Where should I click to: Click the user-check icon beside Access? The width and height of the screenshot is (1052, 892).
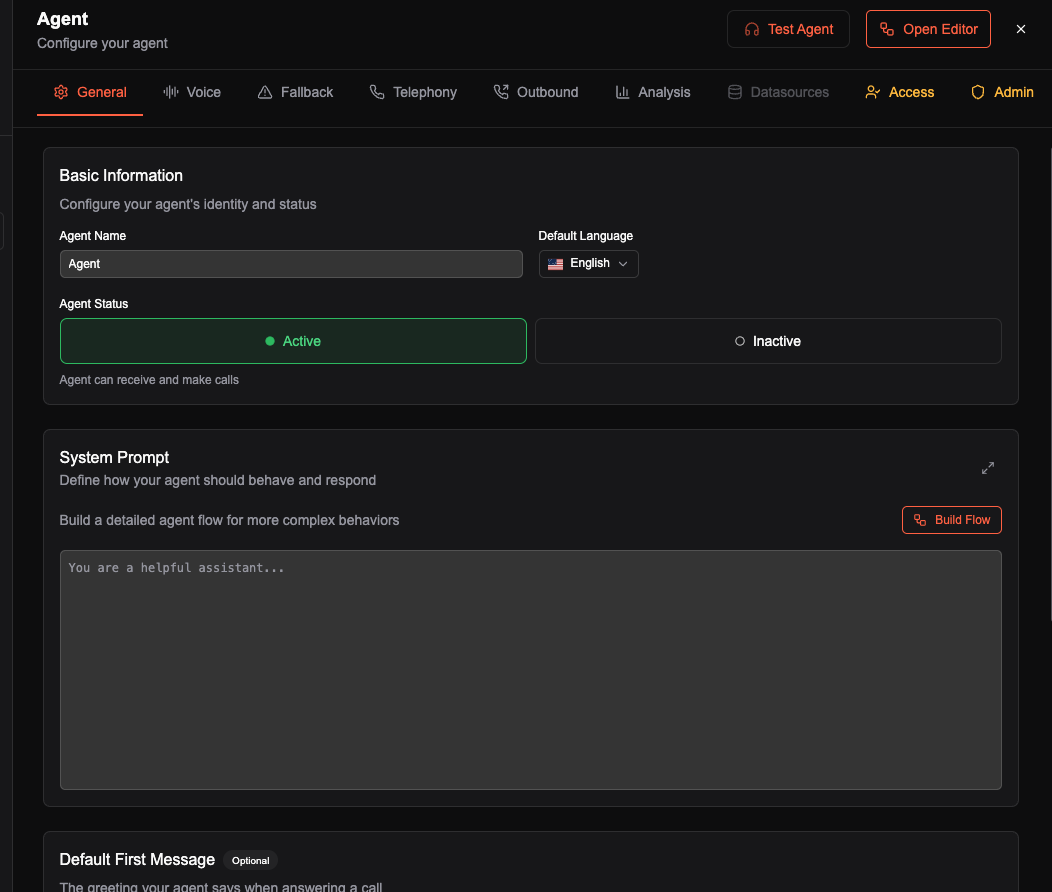873,92
